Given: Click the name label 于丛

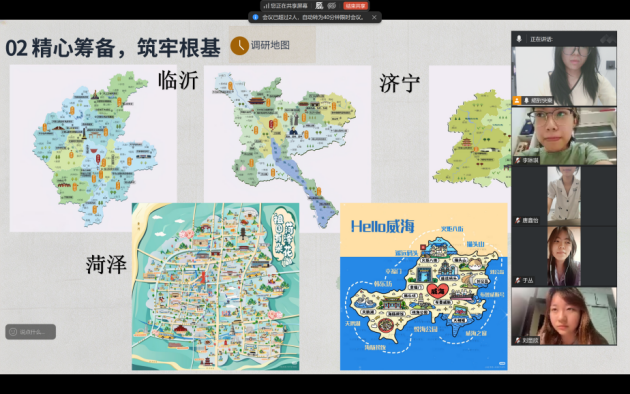Looking at the screenshot, I should (528, 280).
